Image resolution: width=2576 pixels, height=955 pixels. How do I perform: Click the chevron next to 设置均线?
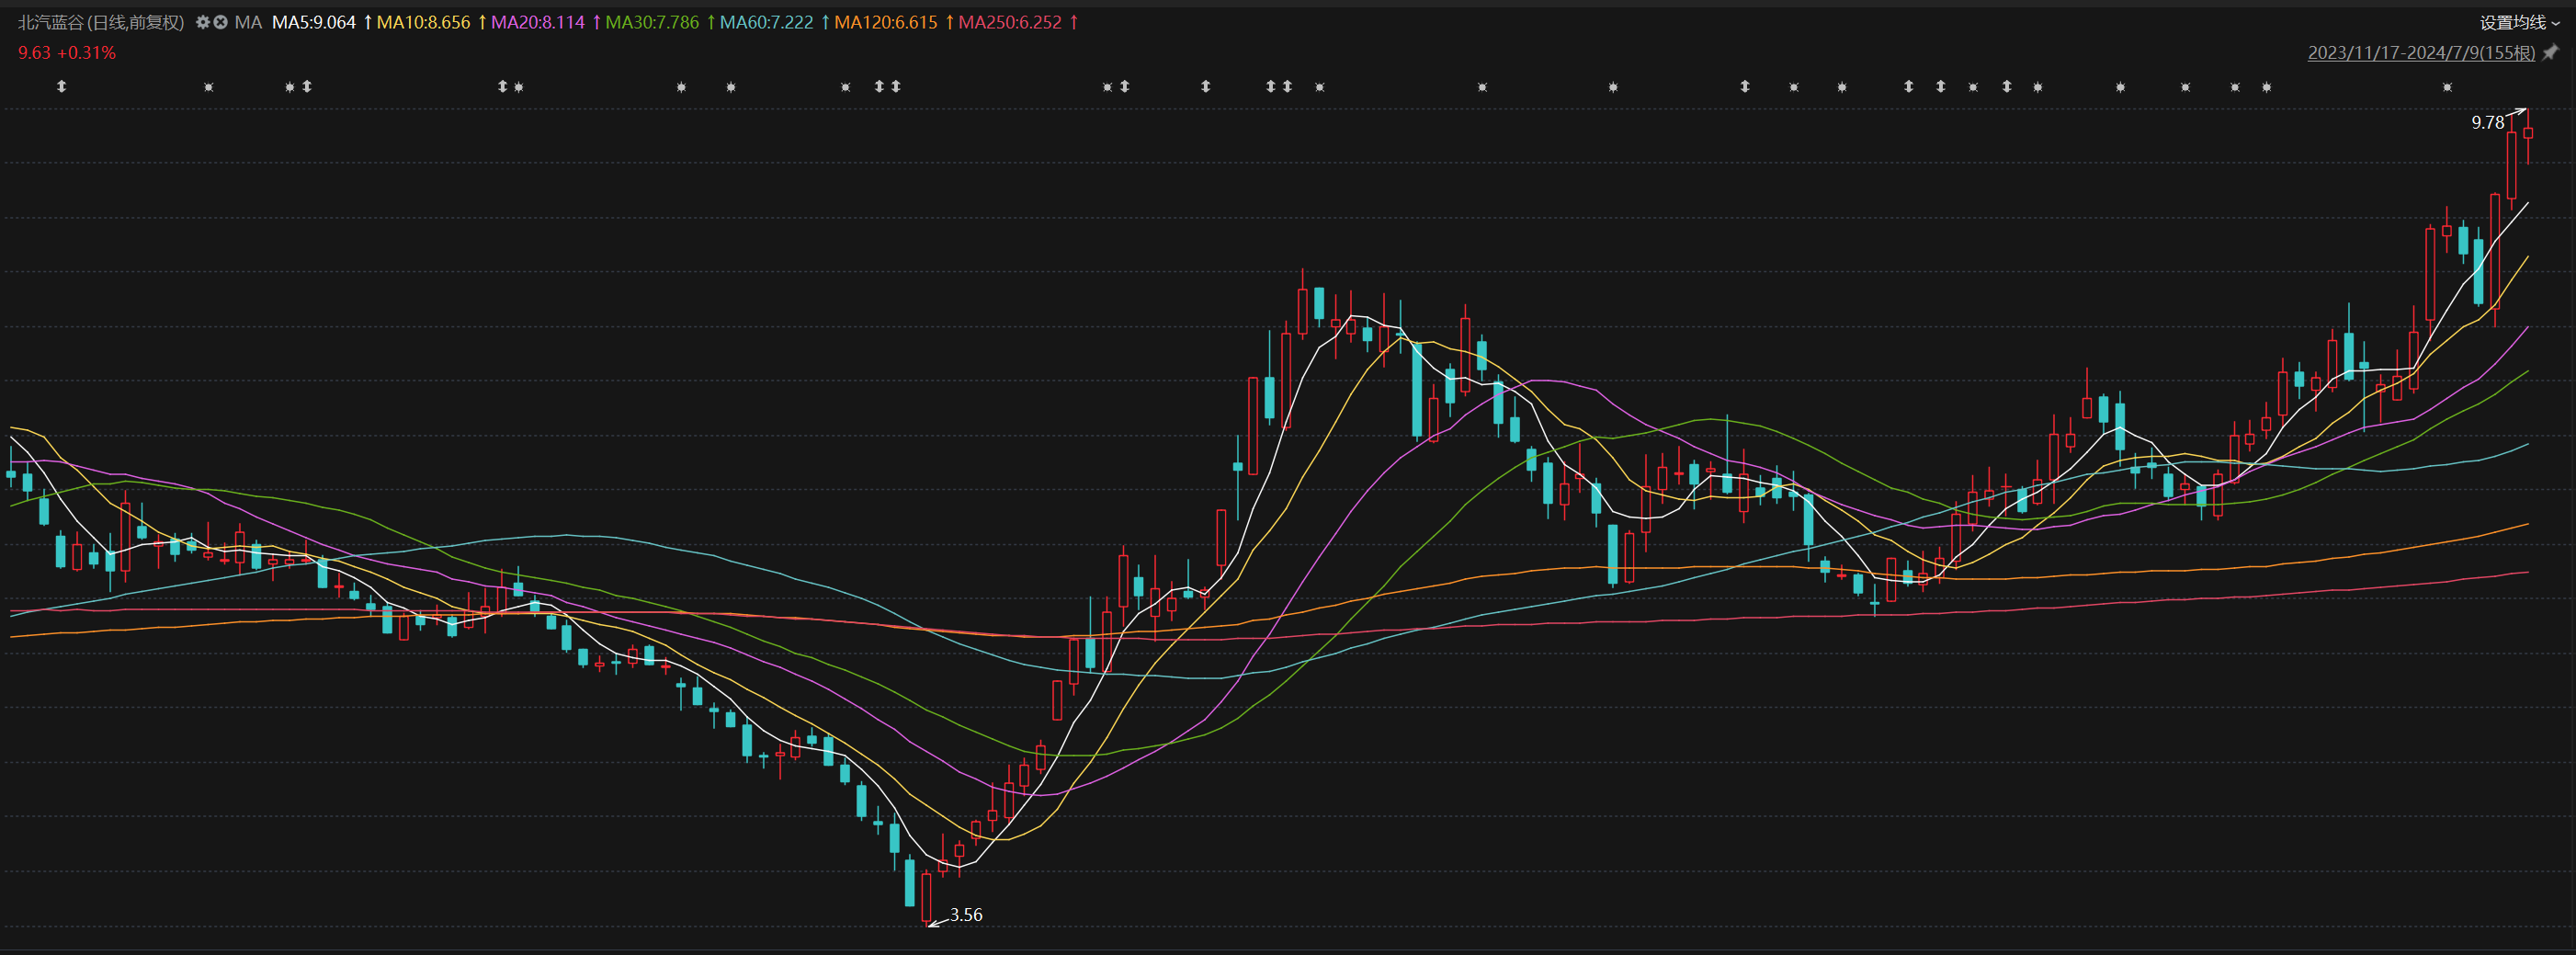pos(2556,23)
